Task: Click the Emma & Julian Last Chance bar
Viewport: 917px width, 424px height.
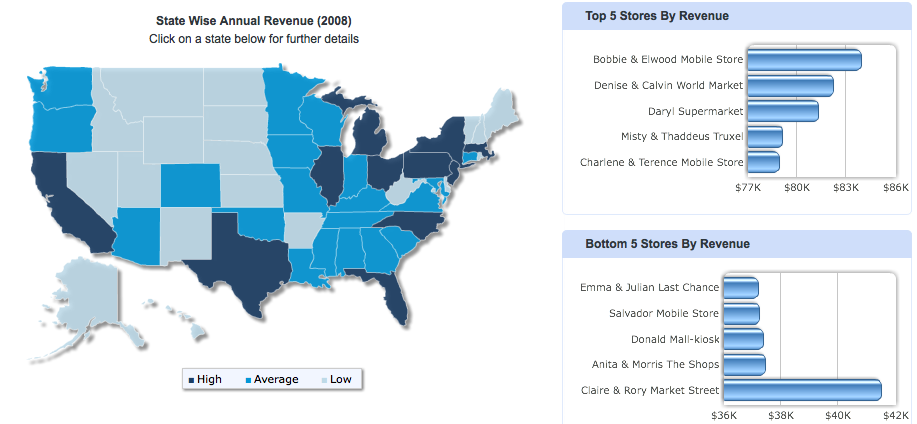Action: tap(741, 288)
